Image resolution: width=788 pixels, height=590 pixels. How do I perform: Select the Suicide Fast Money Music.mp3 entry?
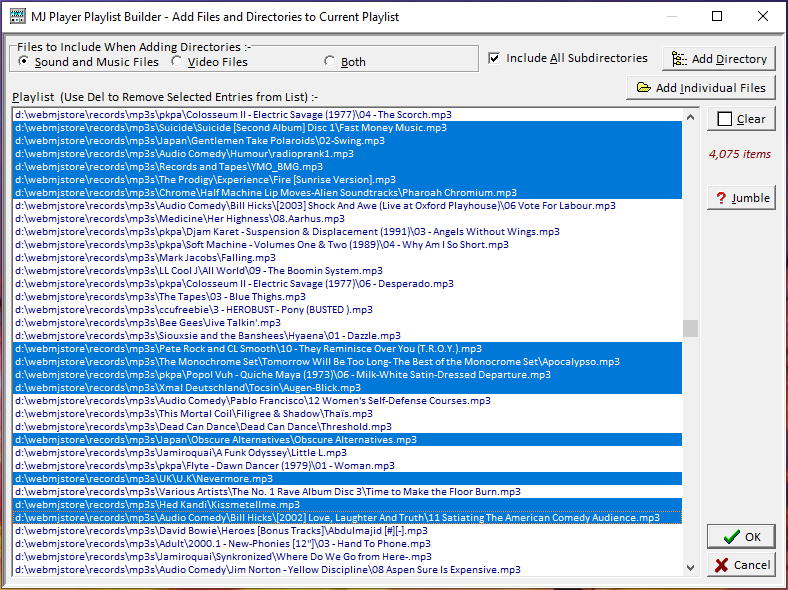point(347,128)
